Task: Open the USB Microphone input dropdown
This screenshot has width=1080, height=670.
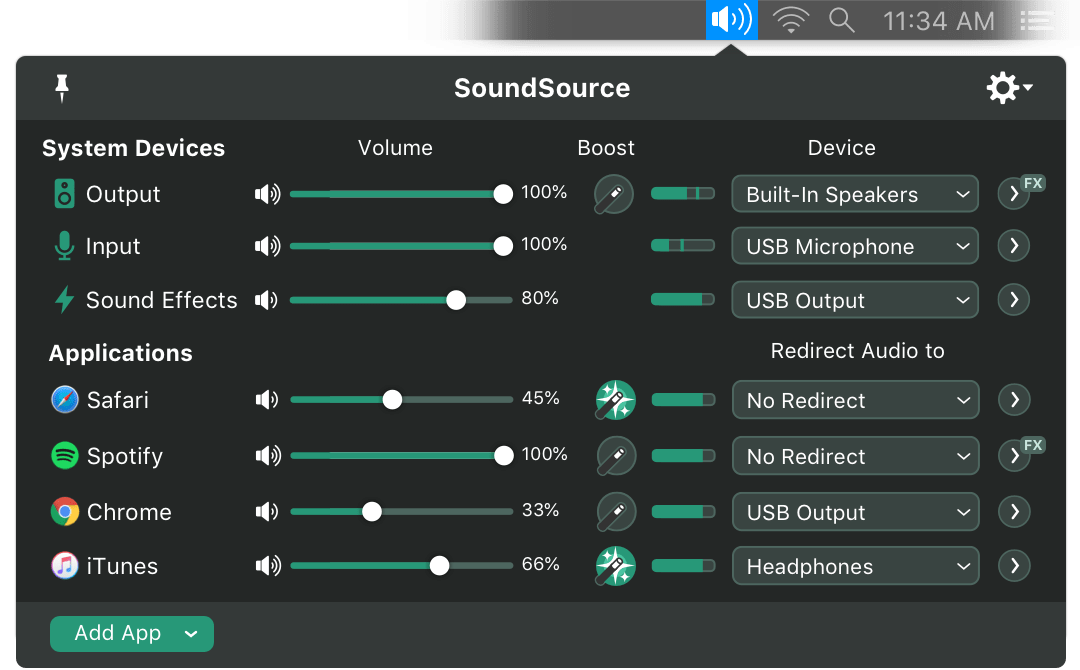Action: 855,246
